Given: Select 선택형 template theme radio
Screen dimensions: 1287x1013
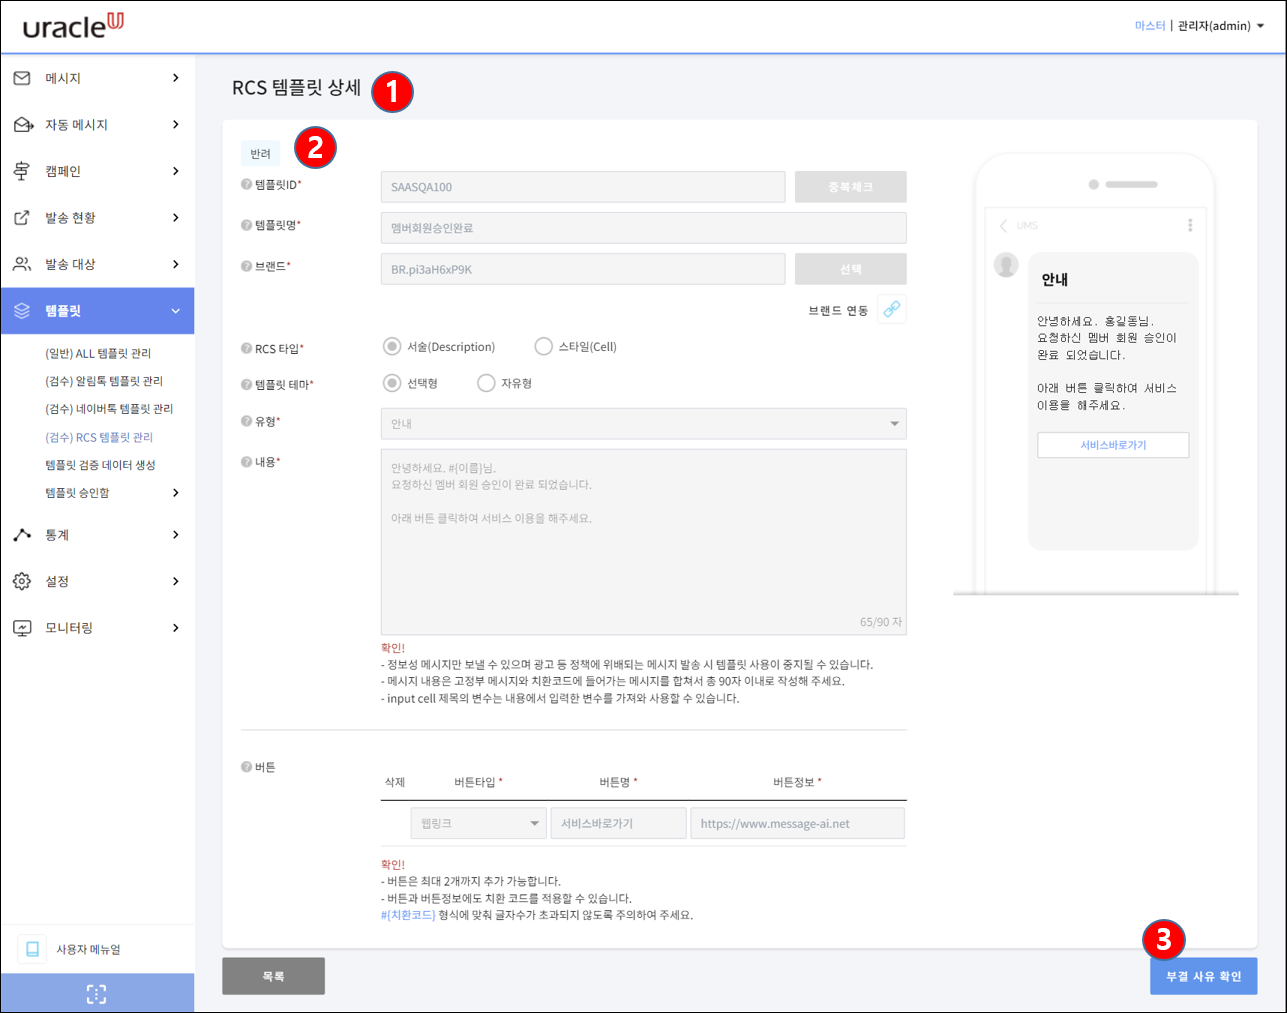Looking at the screenshot, I should coord(392,383).
